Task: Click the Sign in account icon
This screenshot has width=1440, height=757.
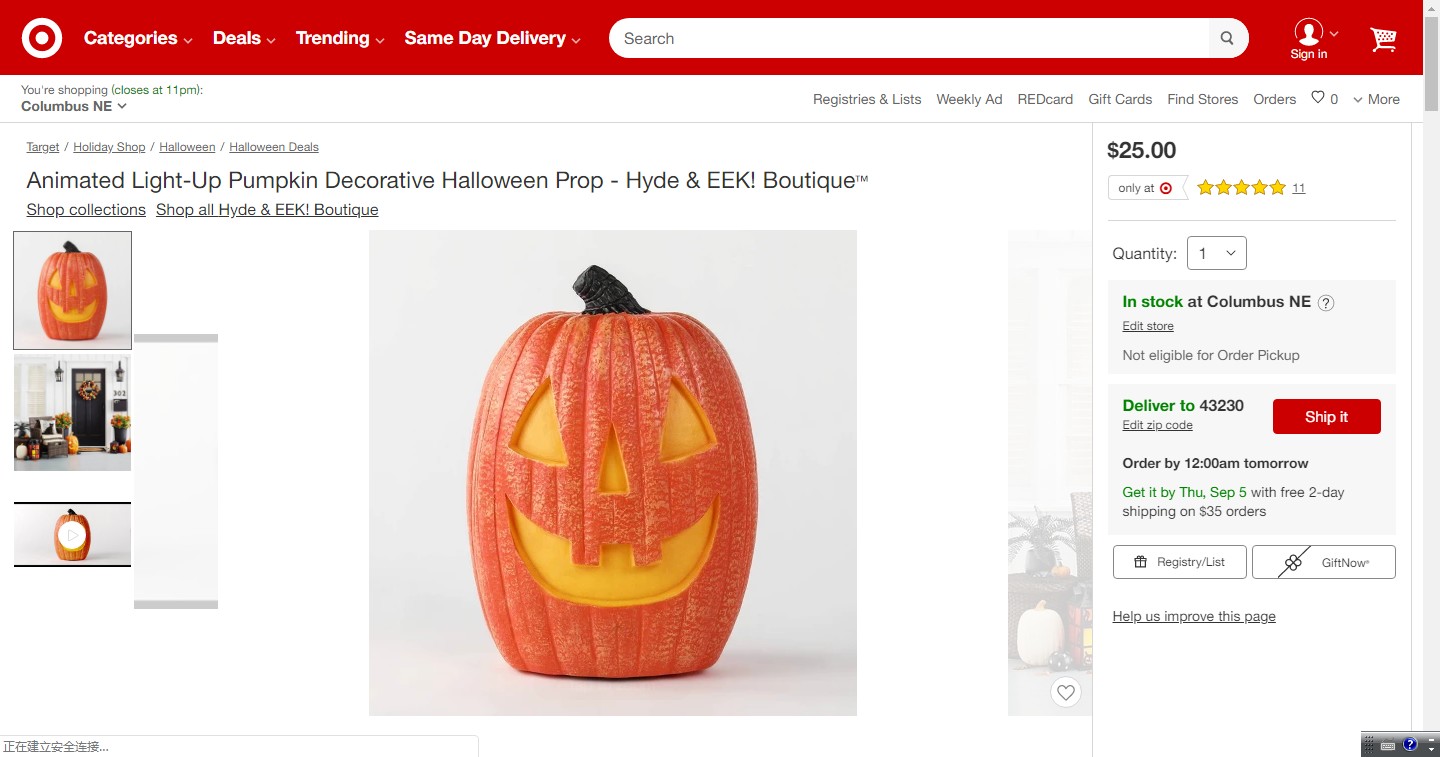Action: [1309, 39]
